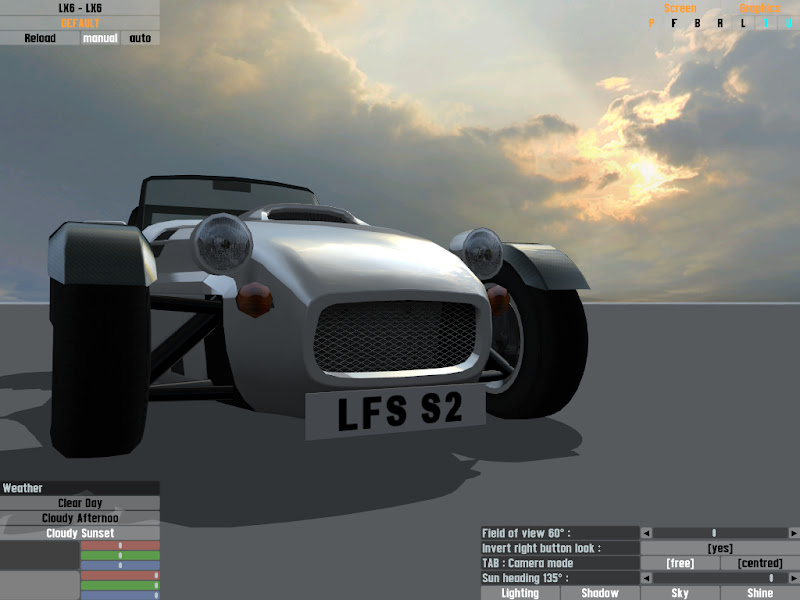This screenshot has height=600, width=800.
Task: Click the Graphics heading label
Action: point(760,8)
